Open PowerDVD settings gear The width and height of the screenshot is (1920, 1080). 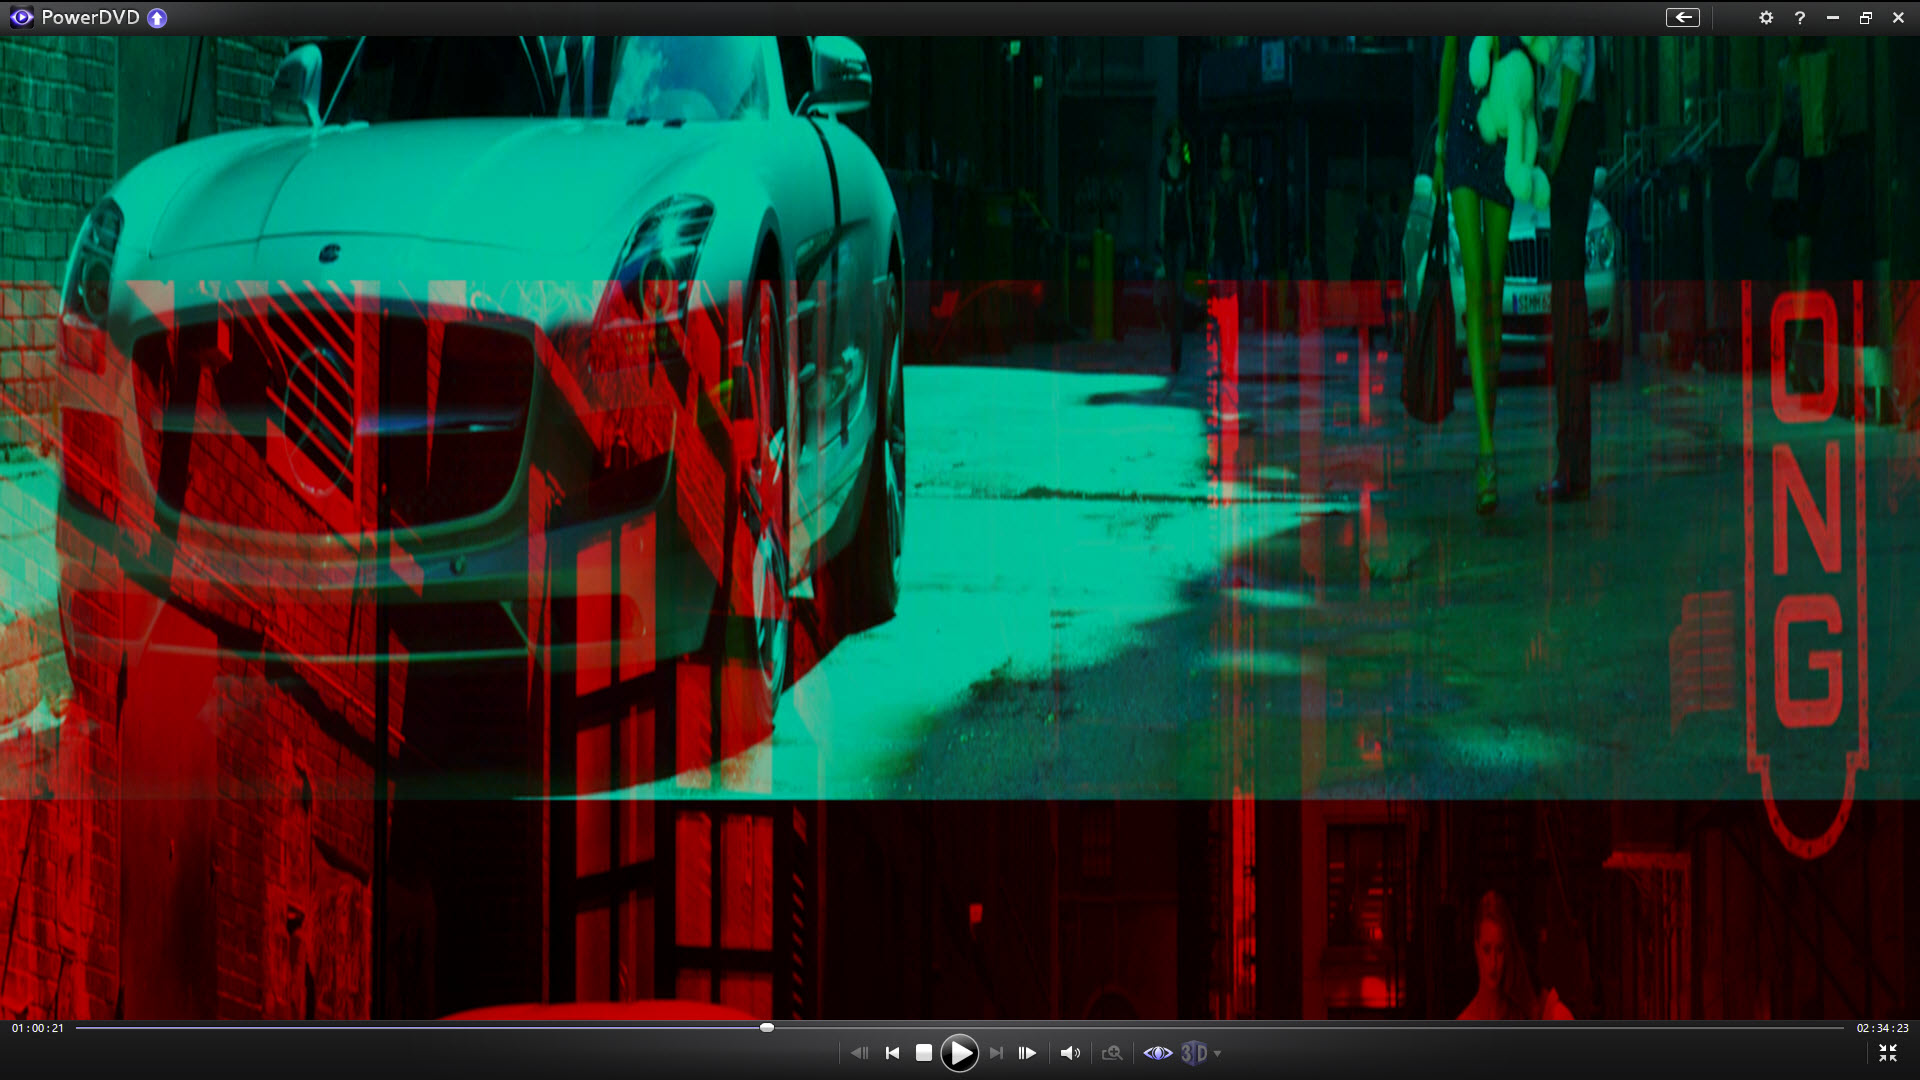[1766, 18]
